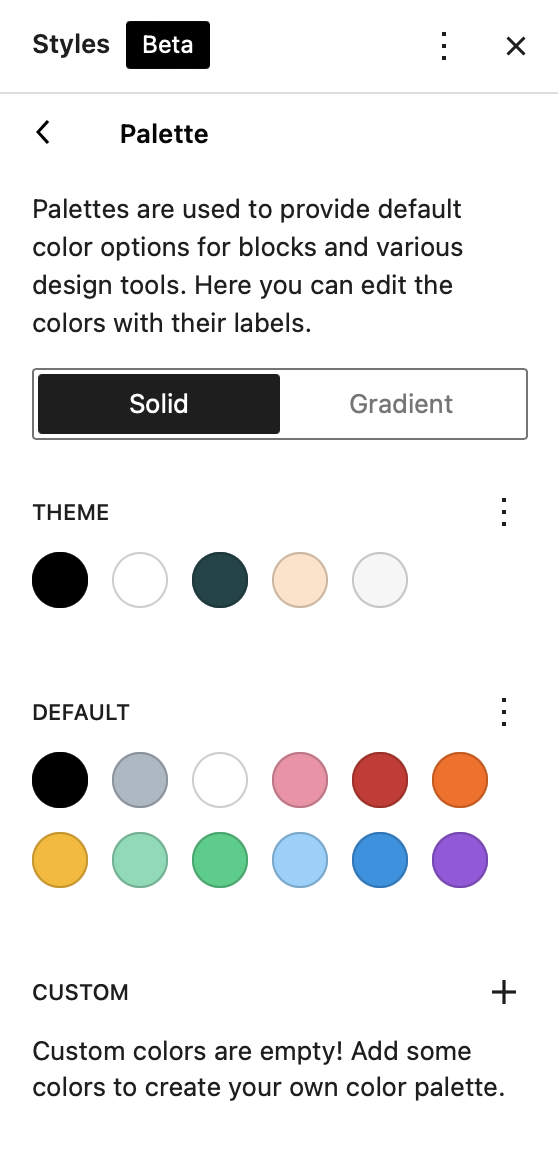Switch to Gradient colors
558x1160 pixels.
tap(401, 404)
